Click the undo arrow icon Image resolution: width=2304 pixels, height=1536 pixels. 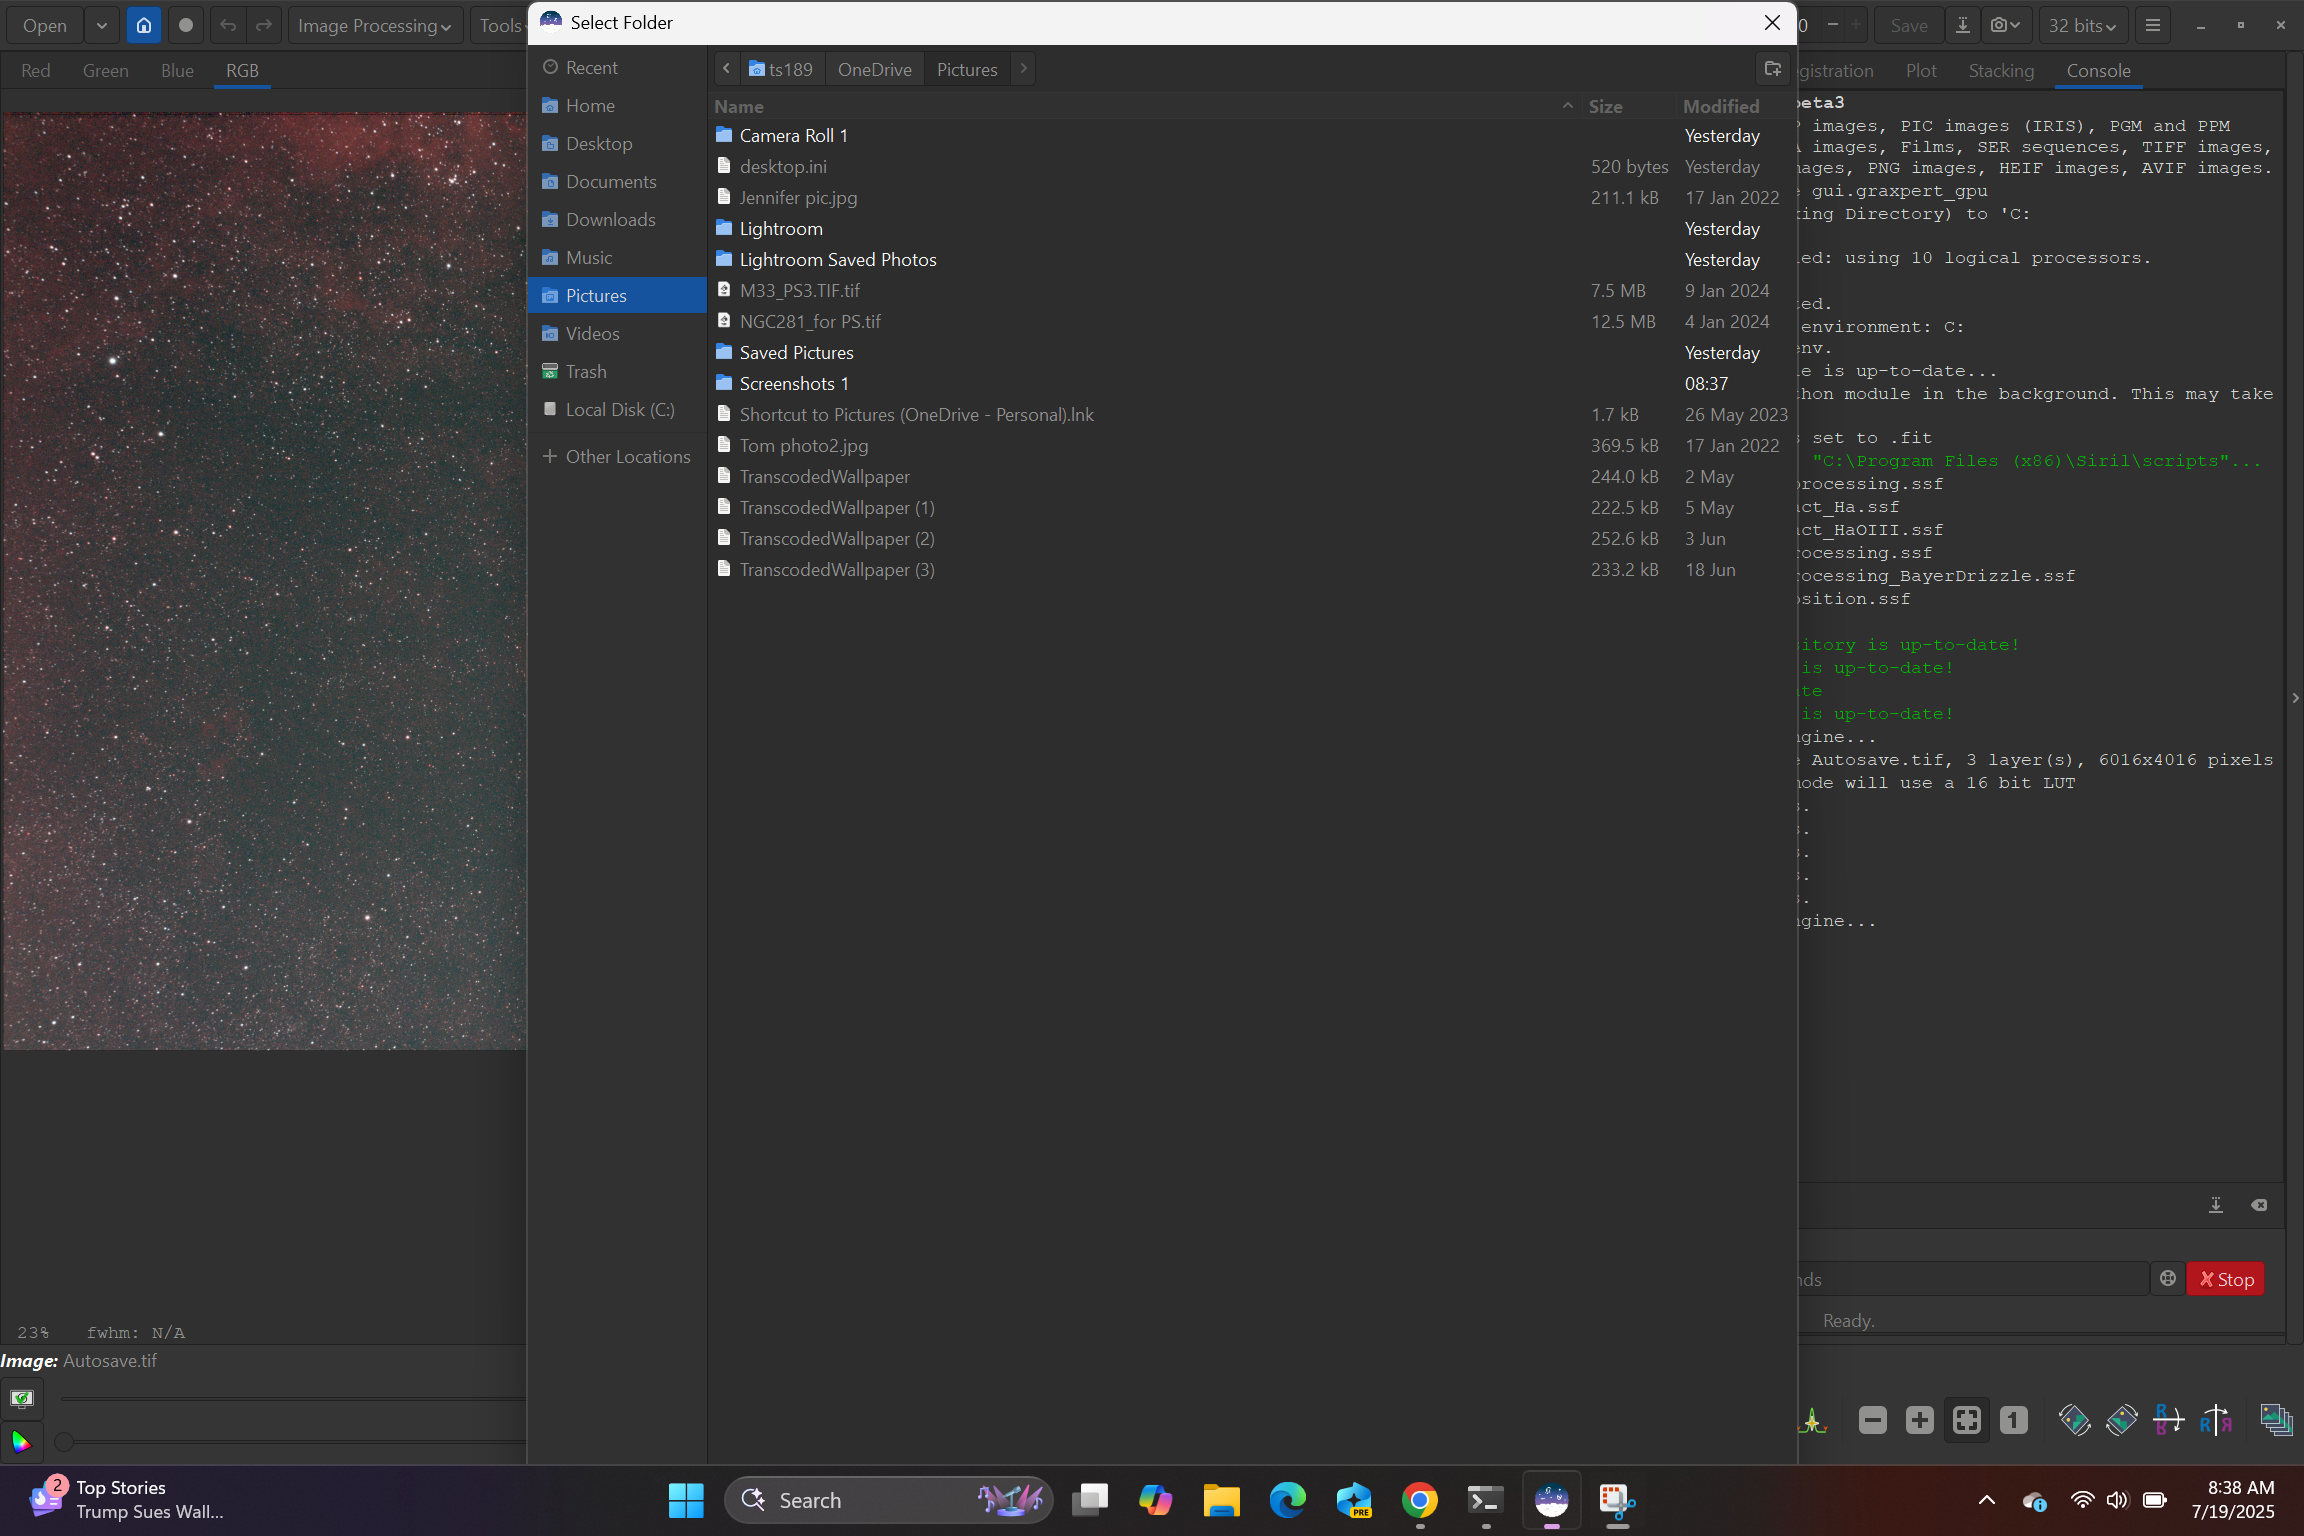click(x=228, y=25)
